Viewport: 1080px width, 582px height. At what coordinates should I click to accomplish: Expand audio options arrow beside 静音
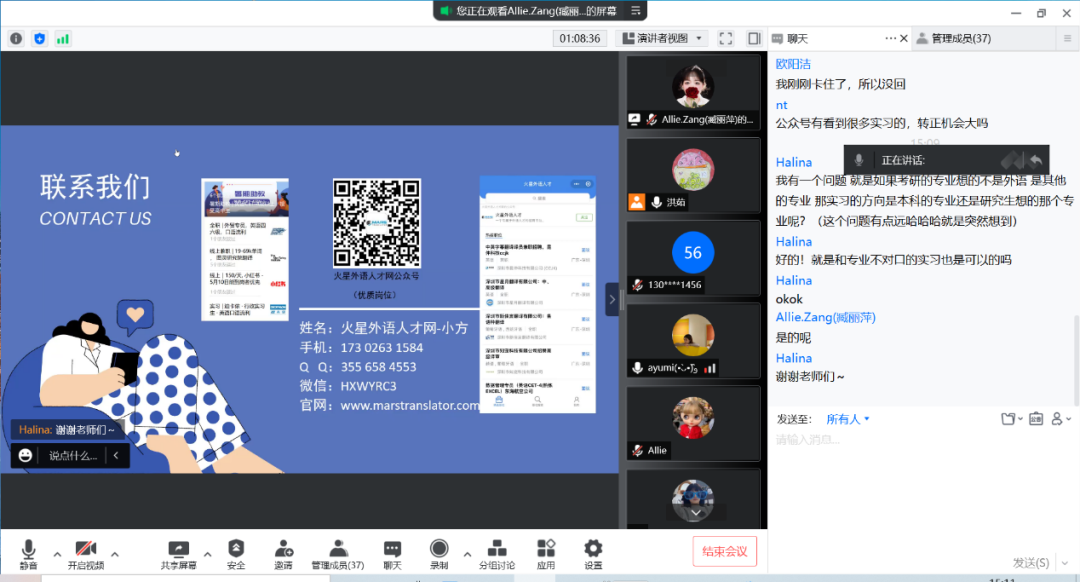coord(57,553)
